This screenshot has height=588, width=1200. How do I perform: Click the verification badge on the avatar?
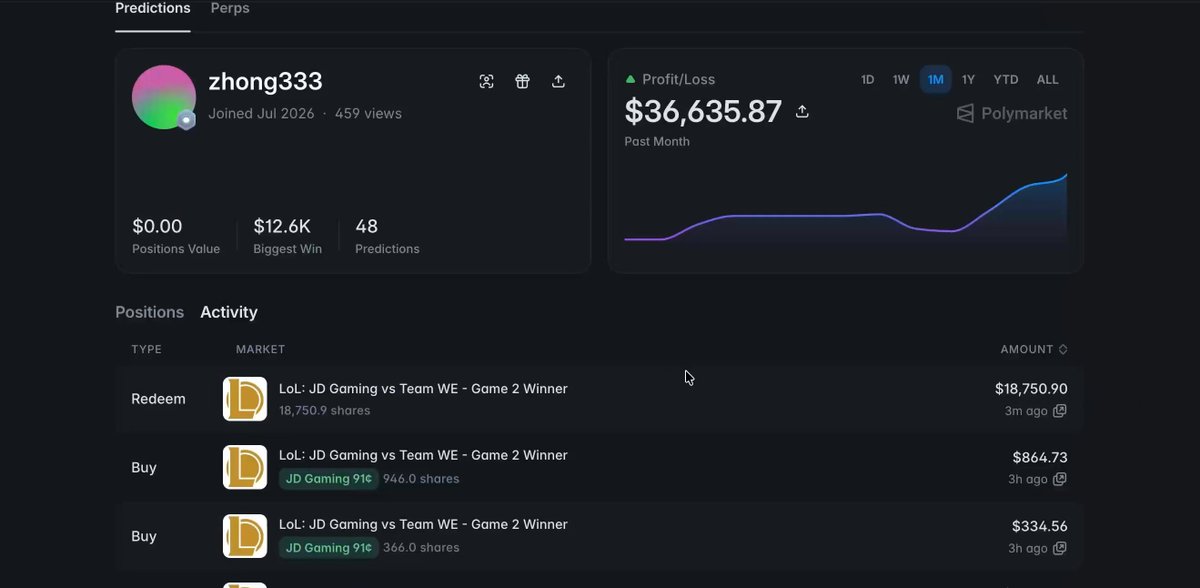pyautogui.click(x=186, y=120)
